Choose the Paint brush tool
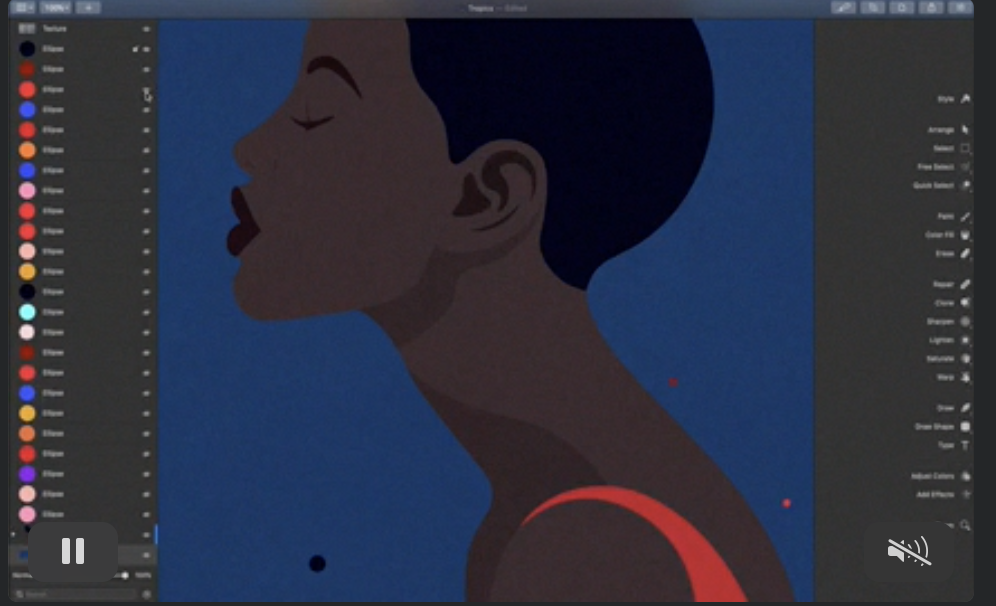This screenshot has width=996, height=606. (965, 216)
